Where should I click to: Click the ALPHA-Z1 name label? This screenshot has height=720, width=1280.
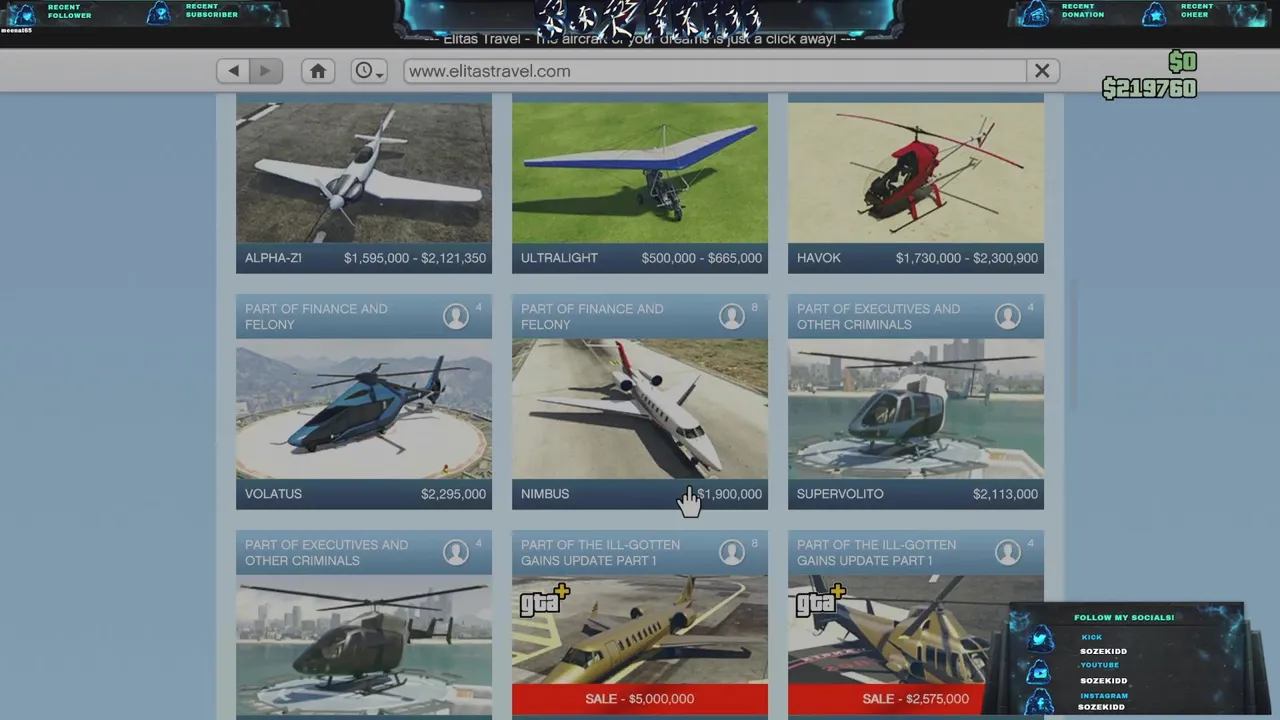(273, 258)
